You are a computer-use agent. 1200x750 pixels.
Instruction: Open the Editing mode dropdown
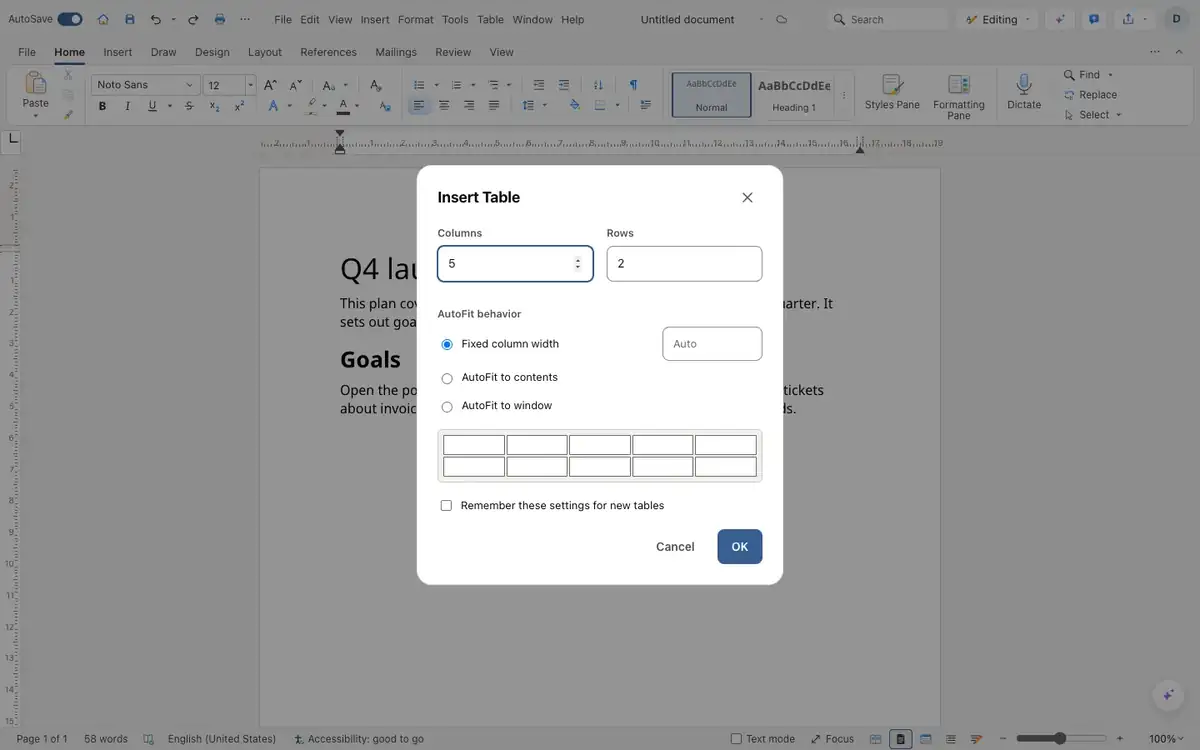click(x=999, y=19)
